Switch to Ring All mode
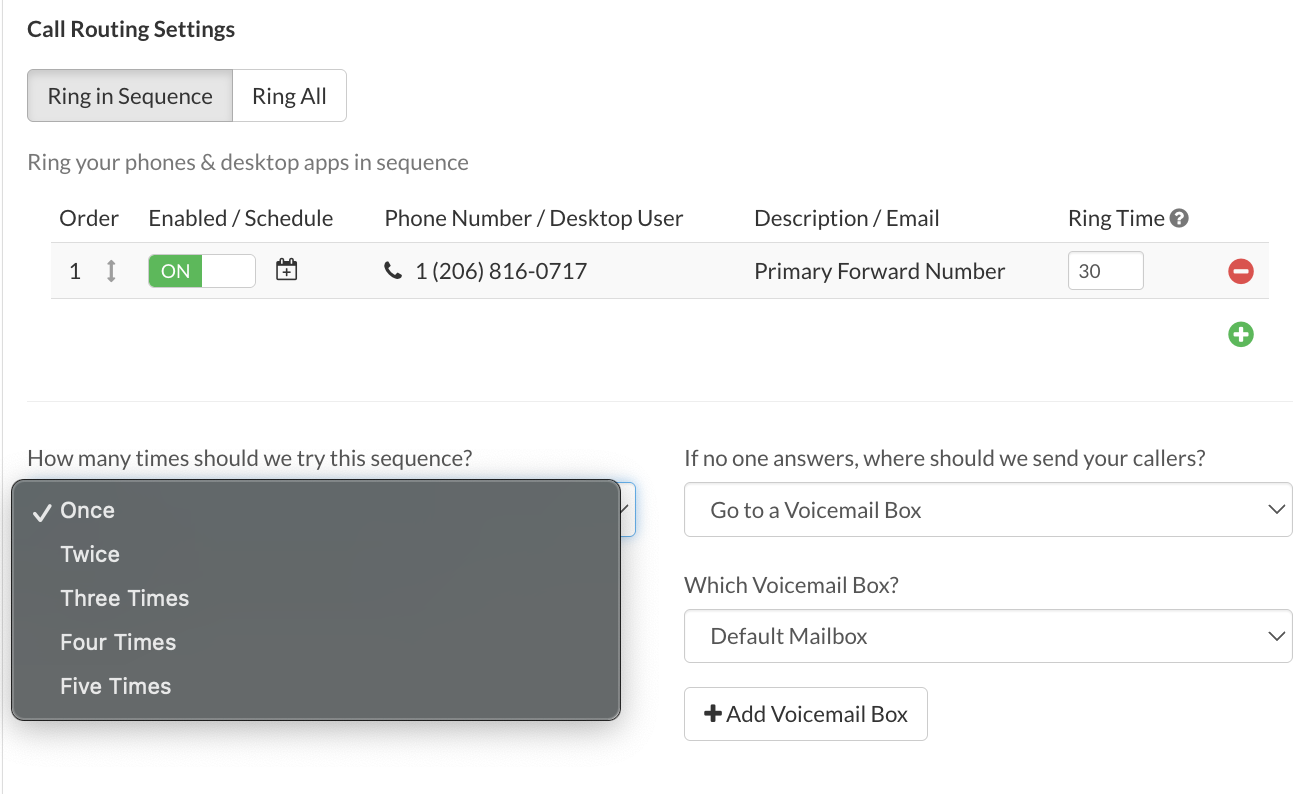 click(x=289, y=96)
